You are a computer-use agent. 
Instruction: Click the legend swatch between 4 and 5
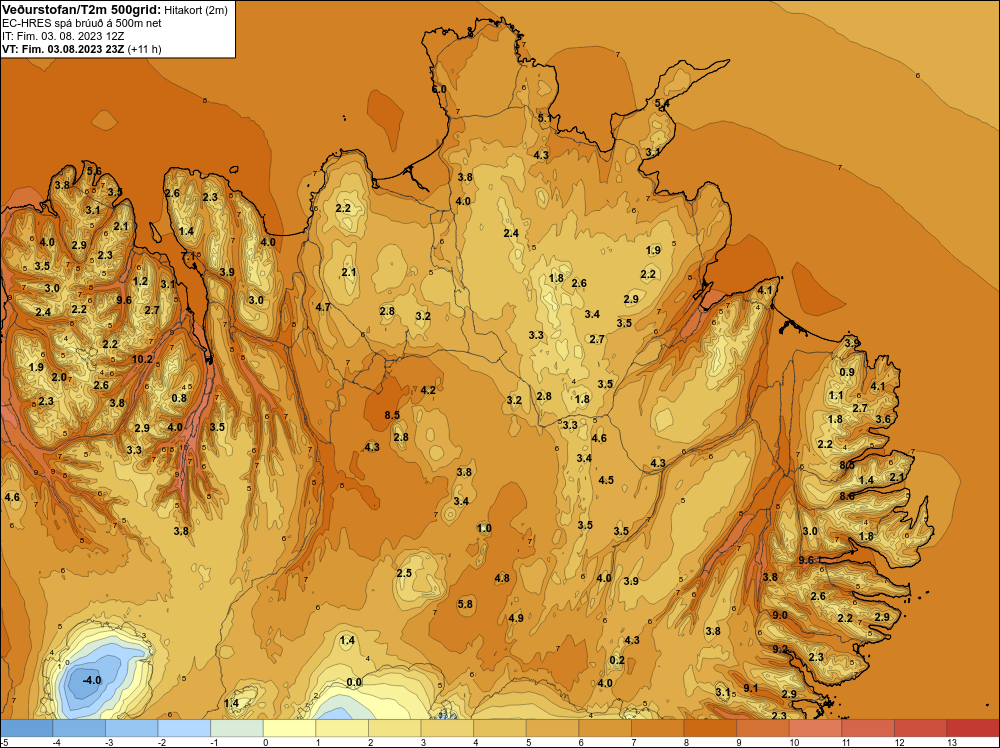pos(500,728)
